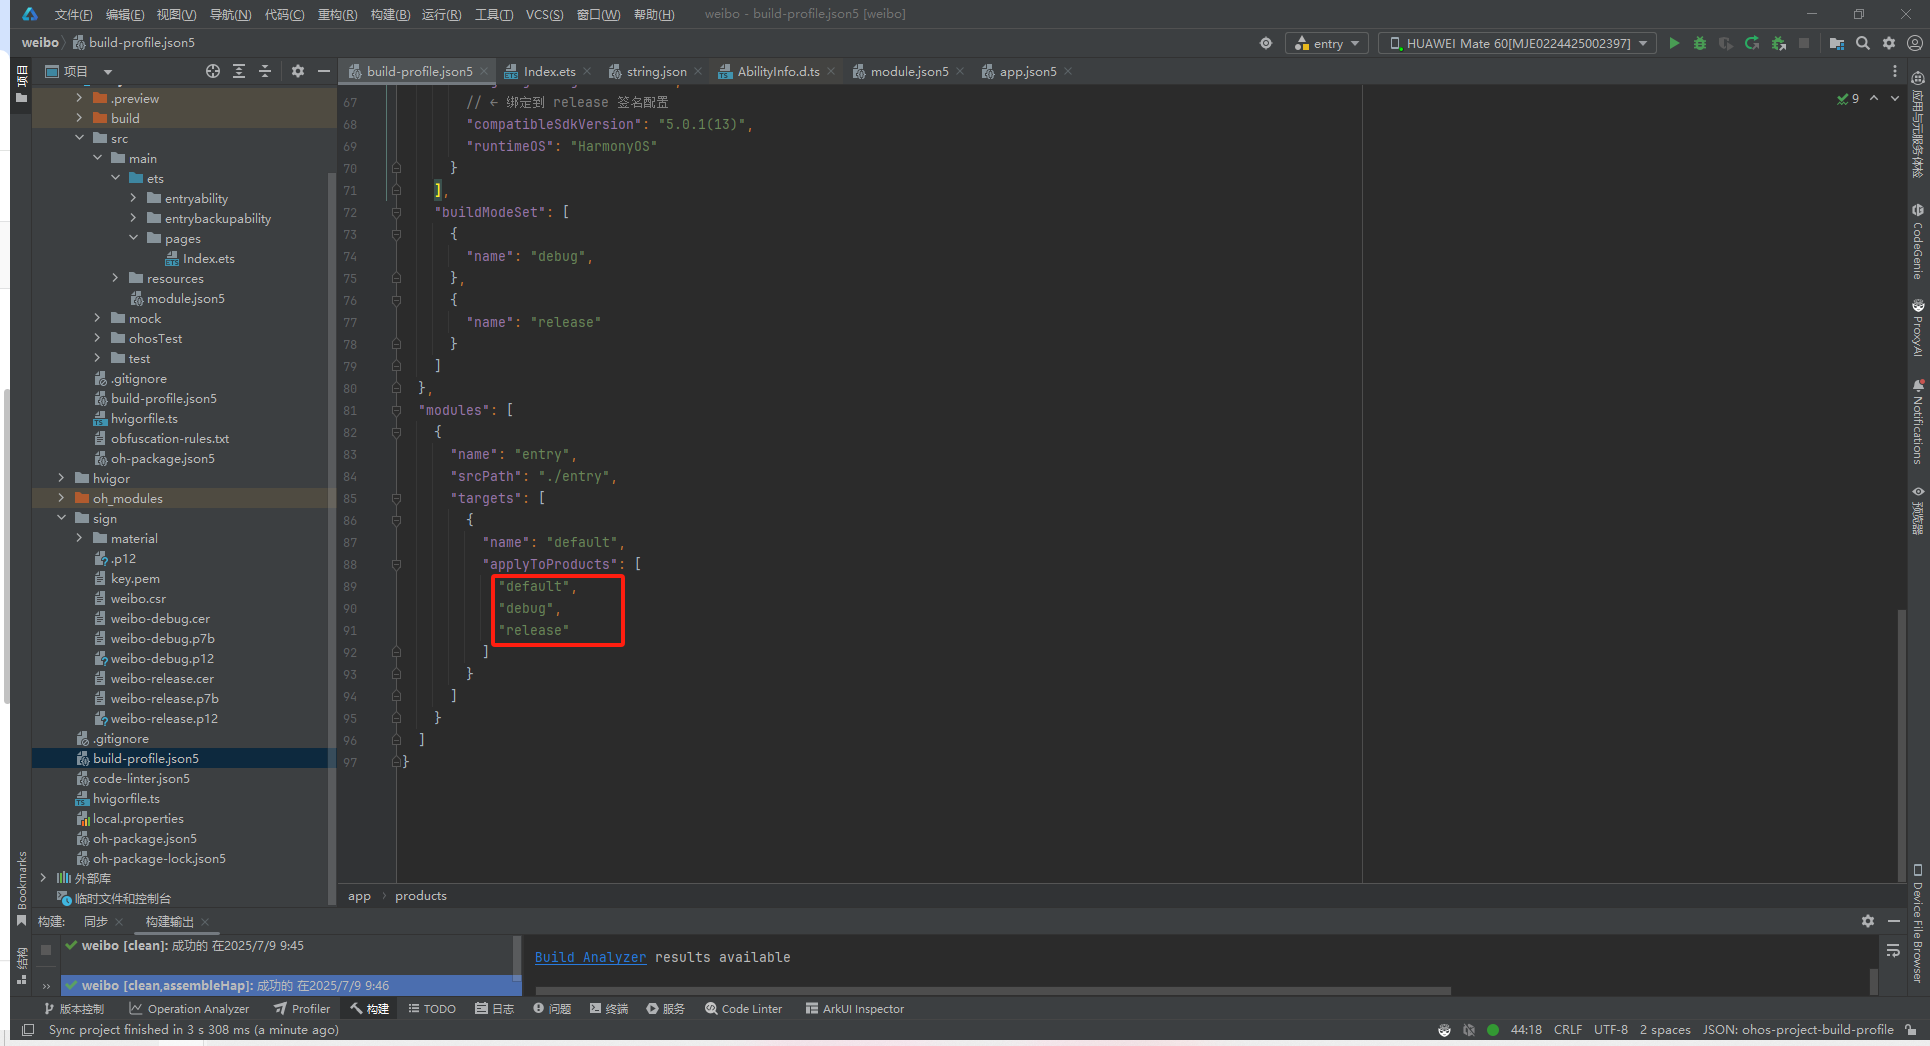Screen dimensions: 1930x1046
Task: Open editor tabs more-options vertical dots
Action: click(1895, 71)
